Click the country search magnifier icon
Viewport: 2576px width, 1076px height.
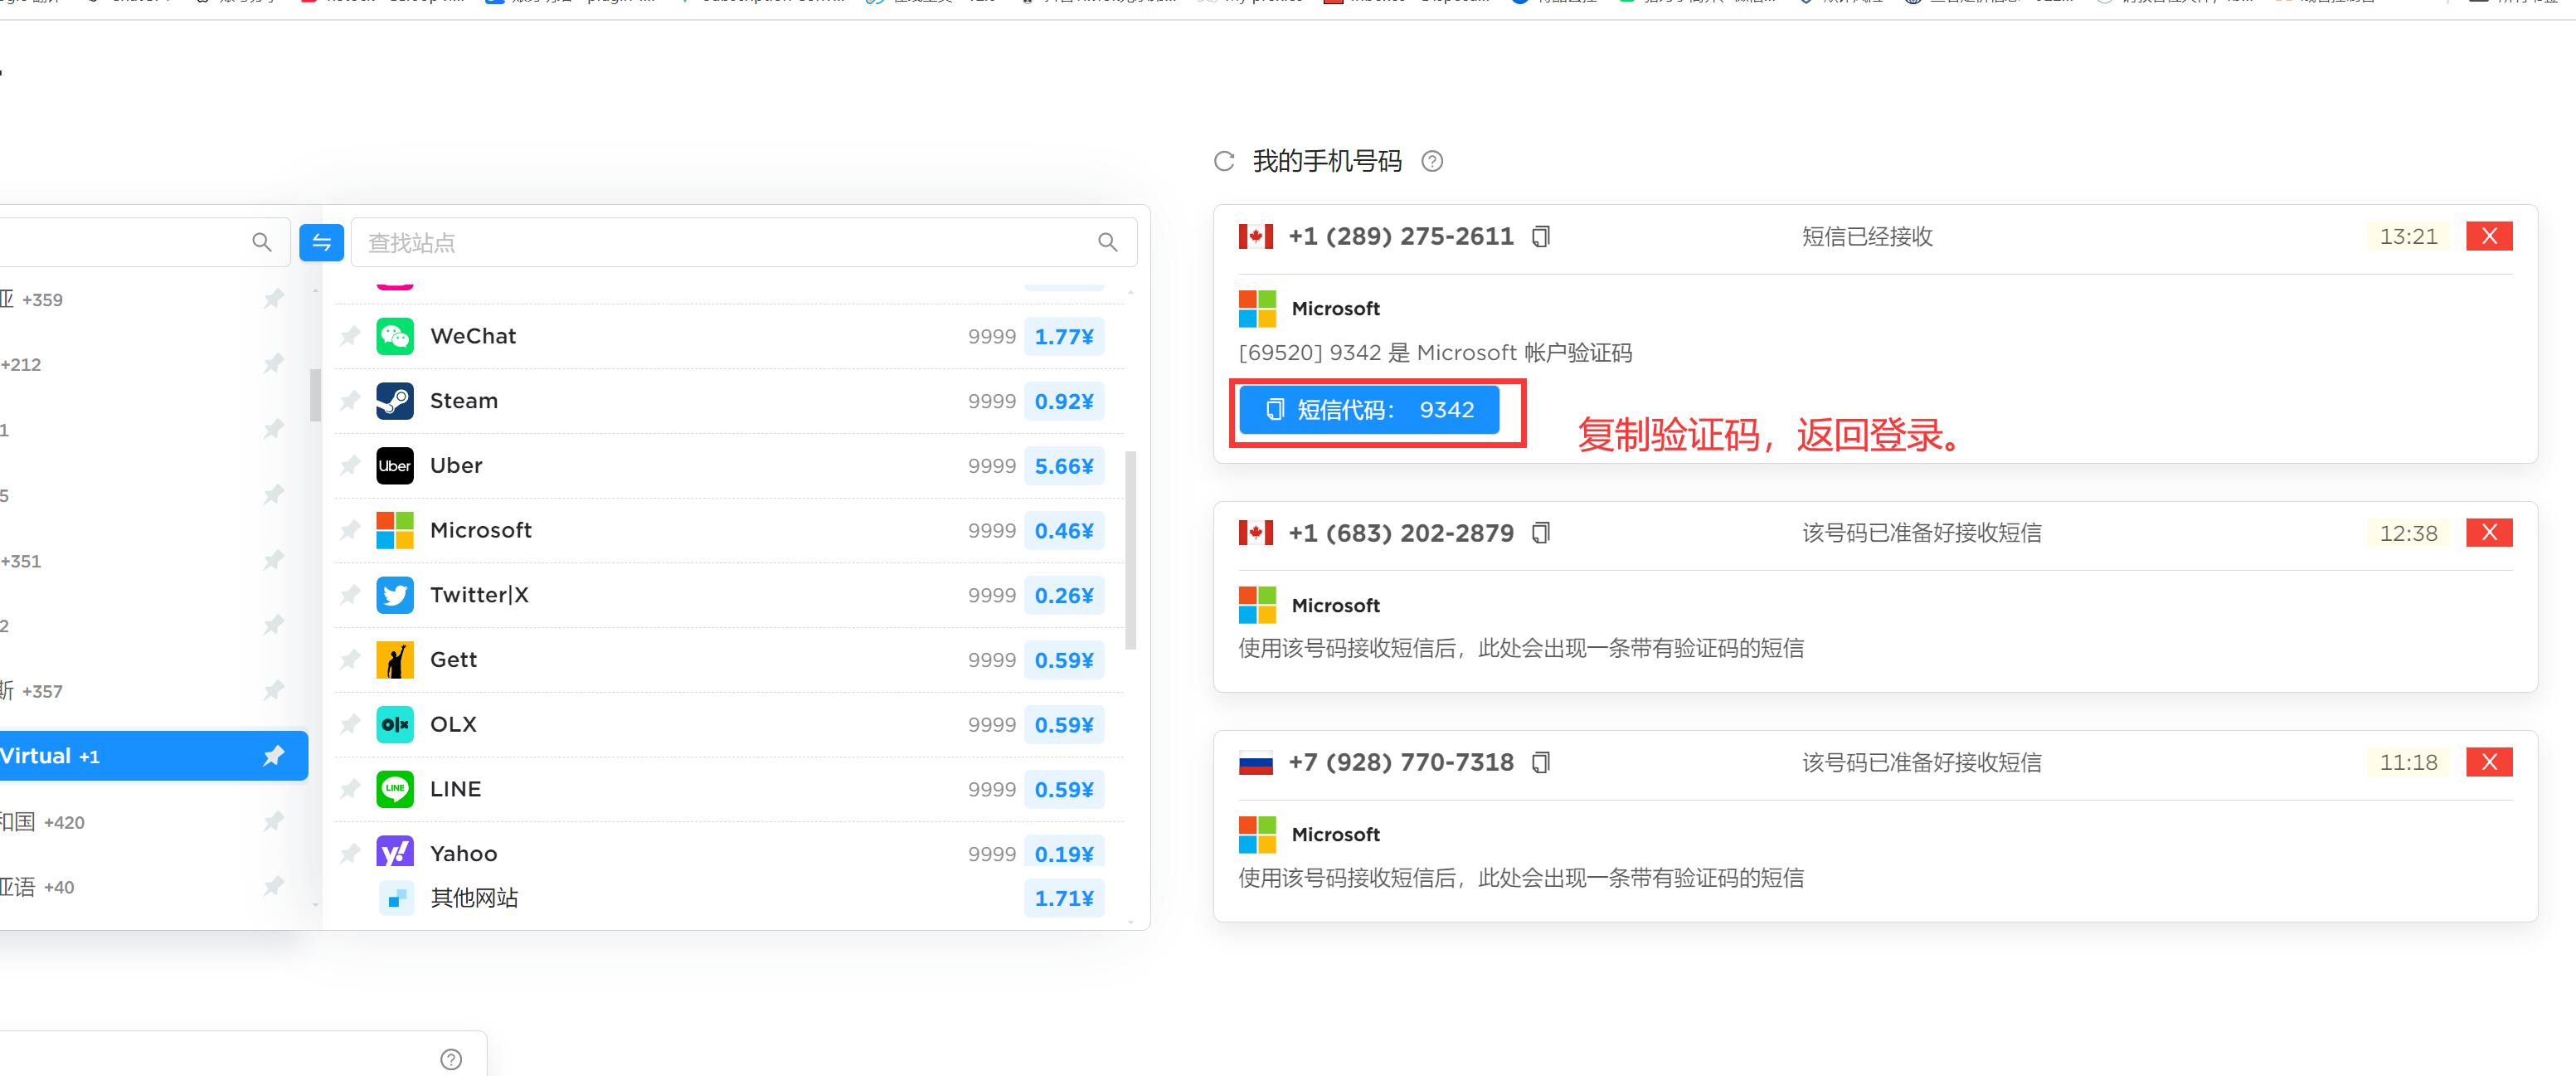coord(261,242)
